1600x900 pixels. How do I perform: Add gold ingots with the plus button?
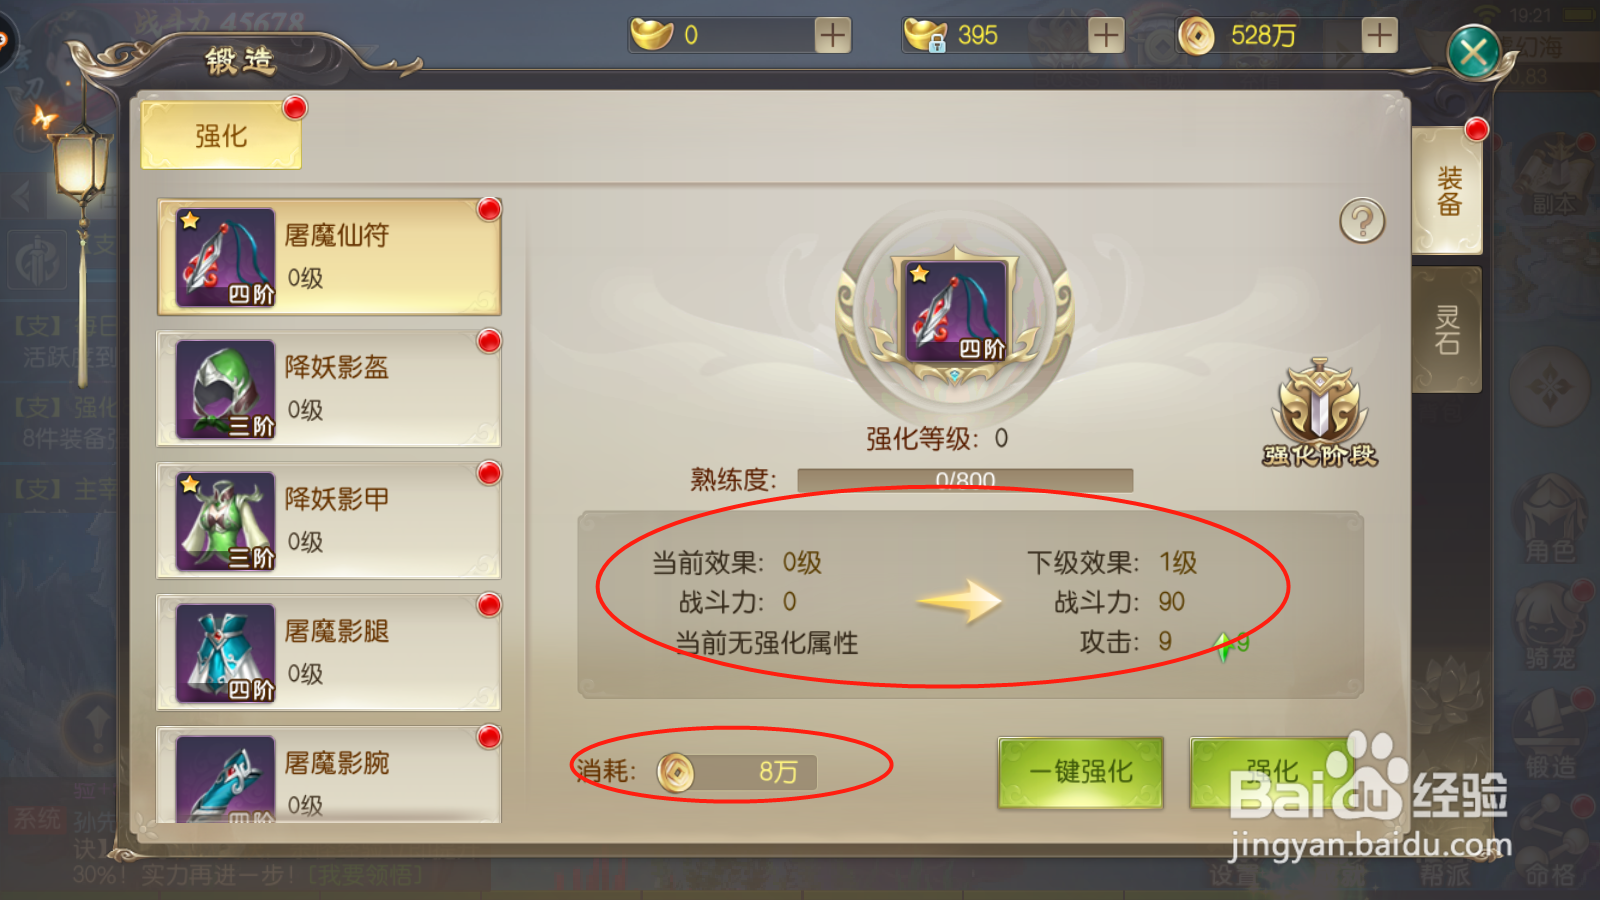pyautogui.click(x=832, y=35)
